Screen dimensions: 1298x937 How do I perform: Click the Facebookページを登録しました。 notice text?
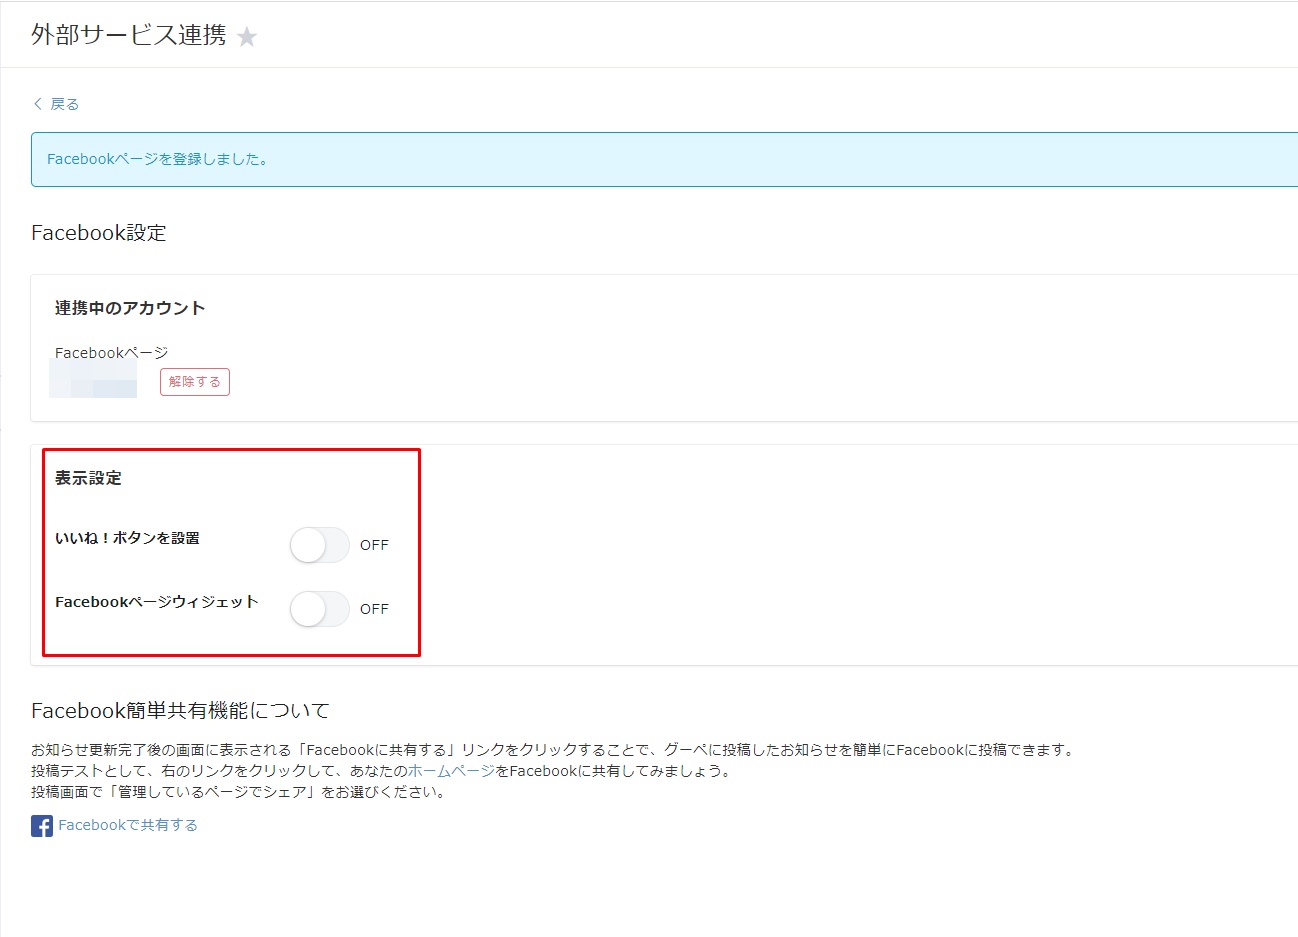[157, 159]
